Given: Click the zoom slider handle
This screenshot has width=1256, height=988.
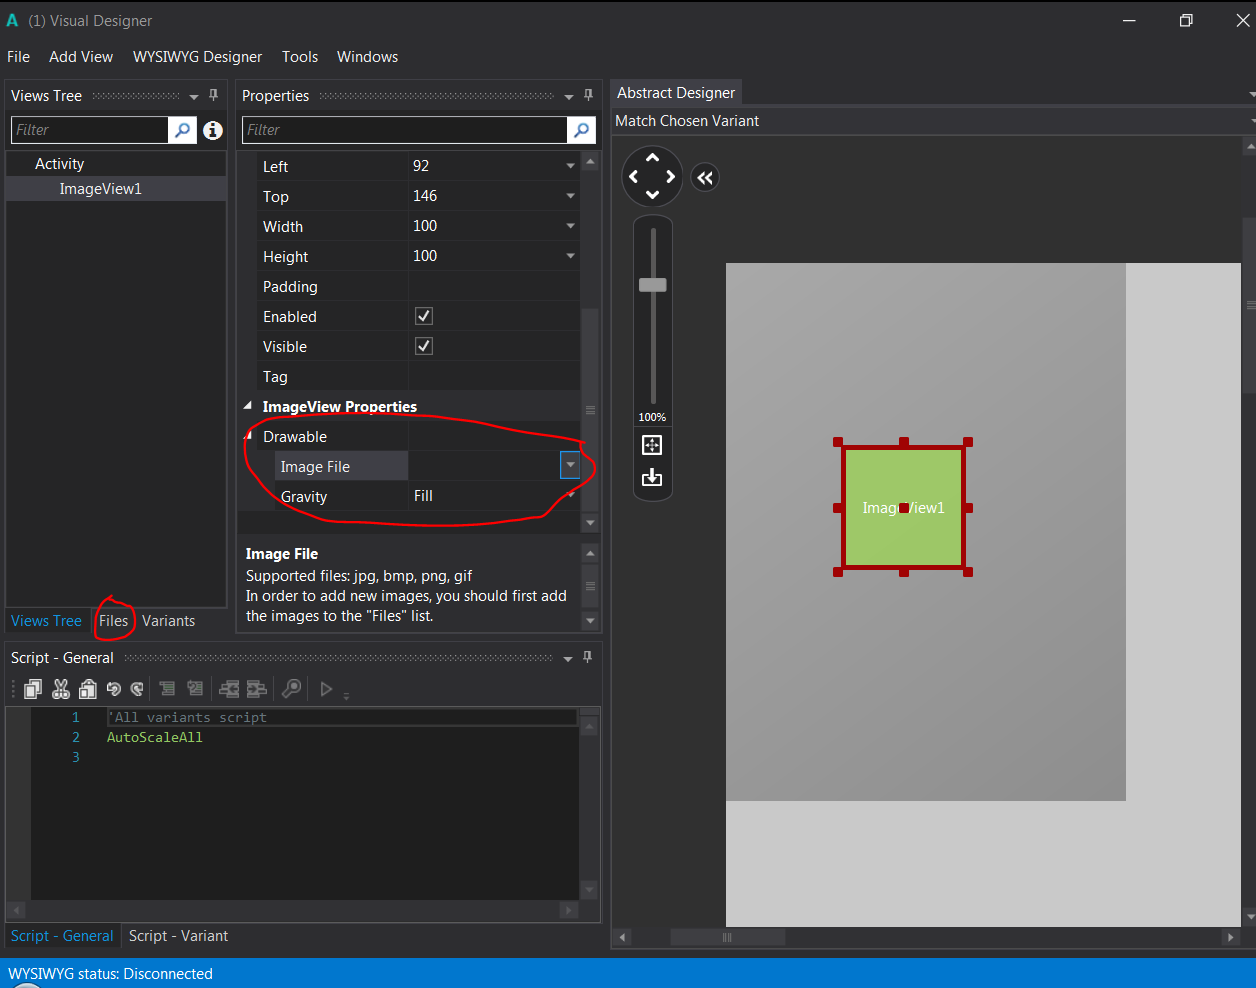Looking at the screenshot, I should pos(652,285).
